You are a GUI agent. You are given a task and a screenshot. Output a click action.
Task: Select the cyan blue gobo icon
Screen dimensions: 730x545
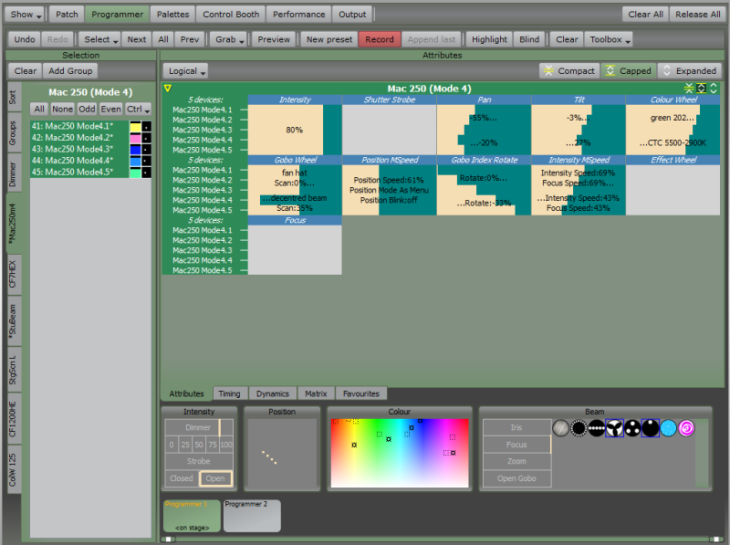[x=668, y=428]
